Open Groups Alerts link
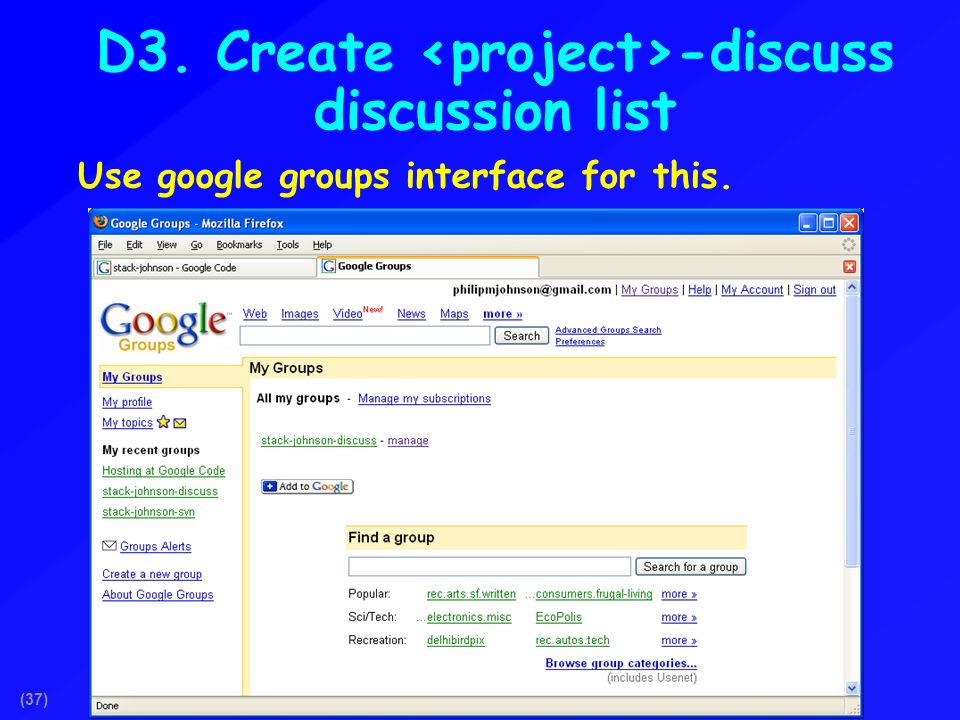This screenshot has width=960, height=720. pos(156,546)
